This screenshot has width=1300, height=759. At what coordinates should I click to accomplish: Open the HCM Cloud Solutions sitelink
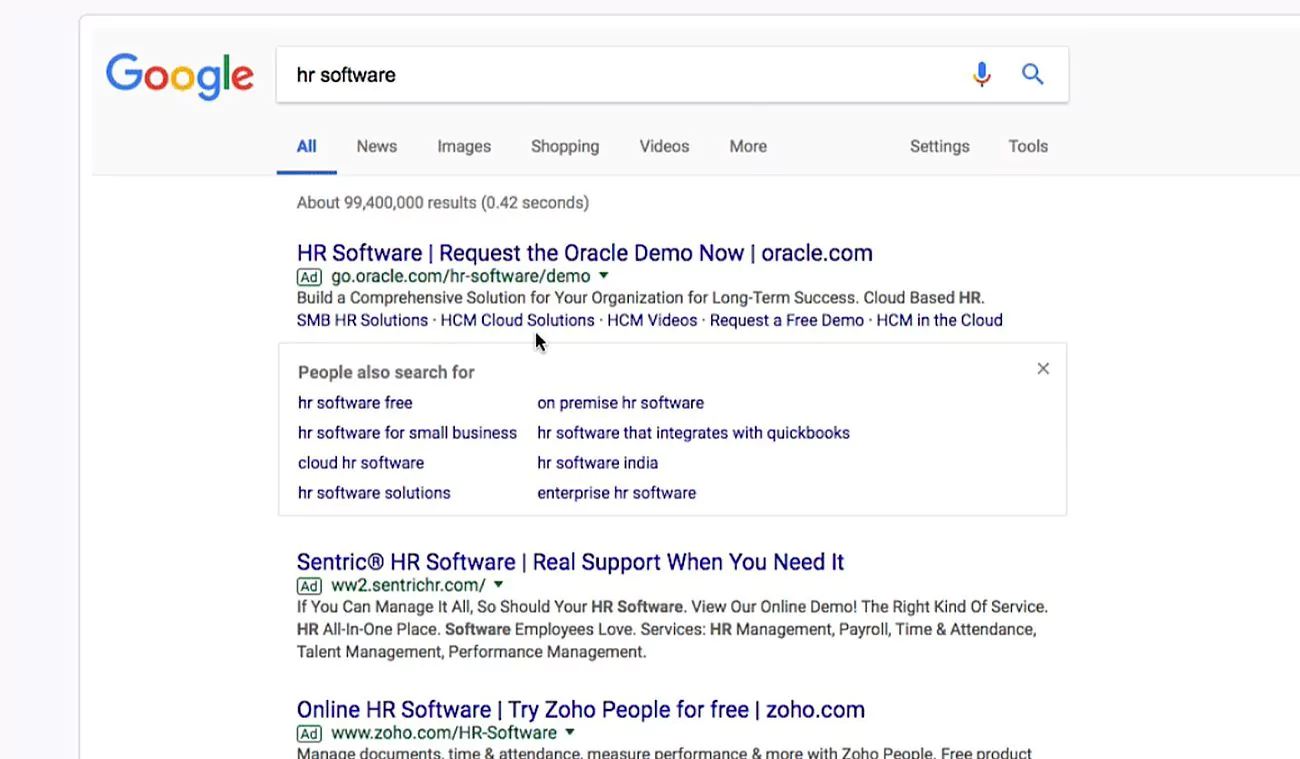(518, 320)
